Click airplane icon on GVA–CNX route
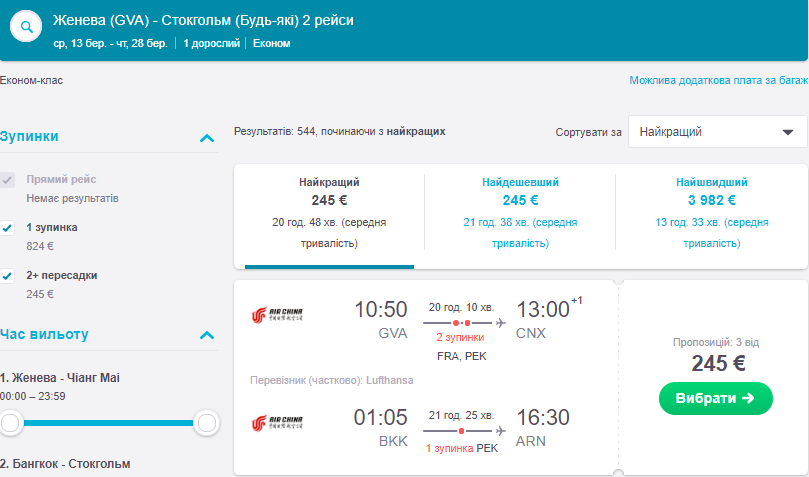 (x=500, y=323)
